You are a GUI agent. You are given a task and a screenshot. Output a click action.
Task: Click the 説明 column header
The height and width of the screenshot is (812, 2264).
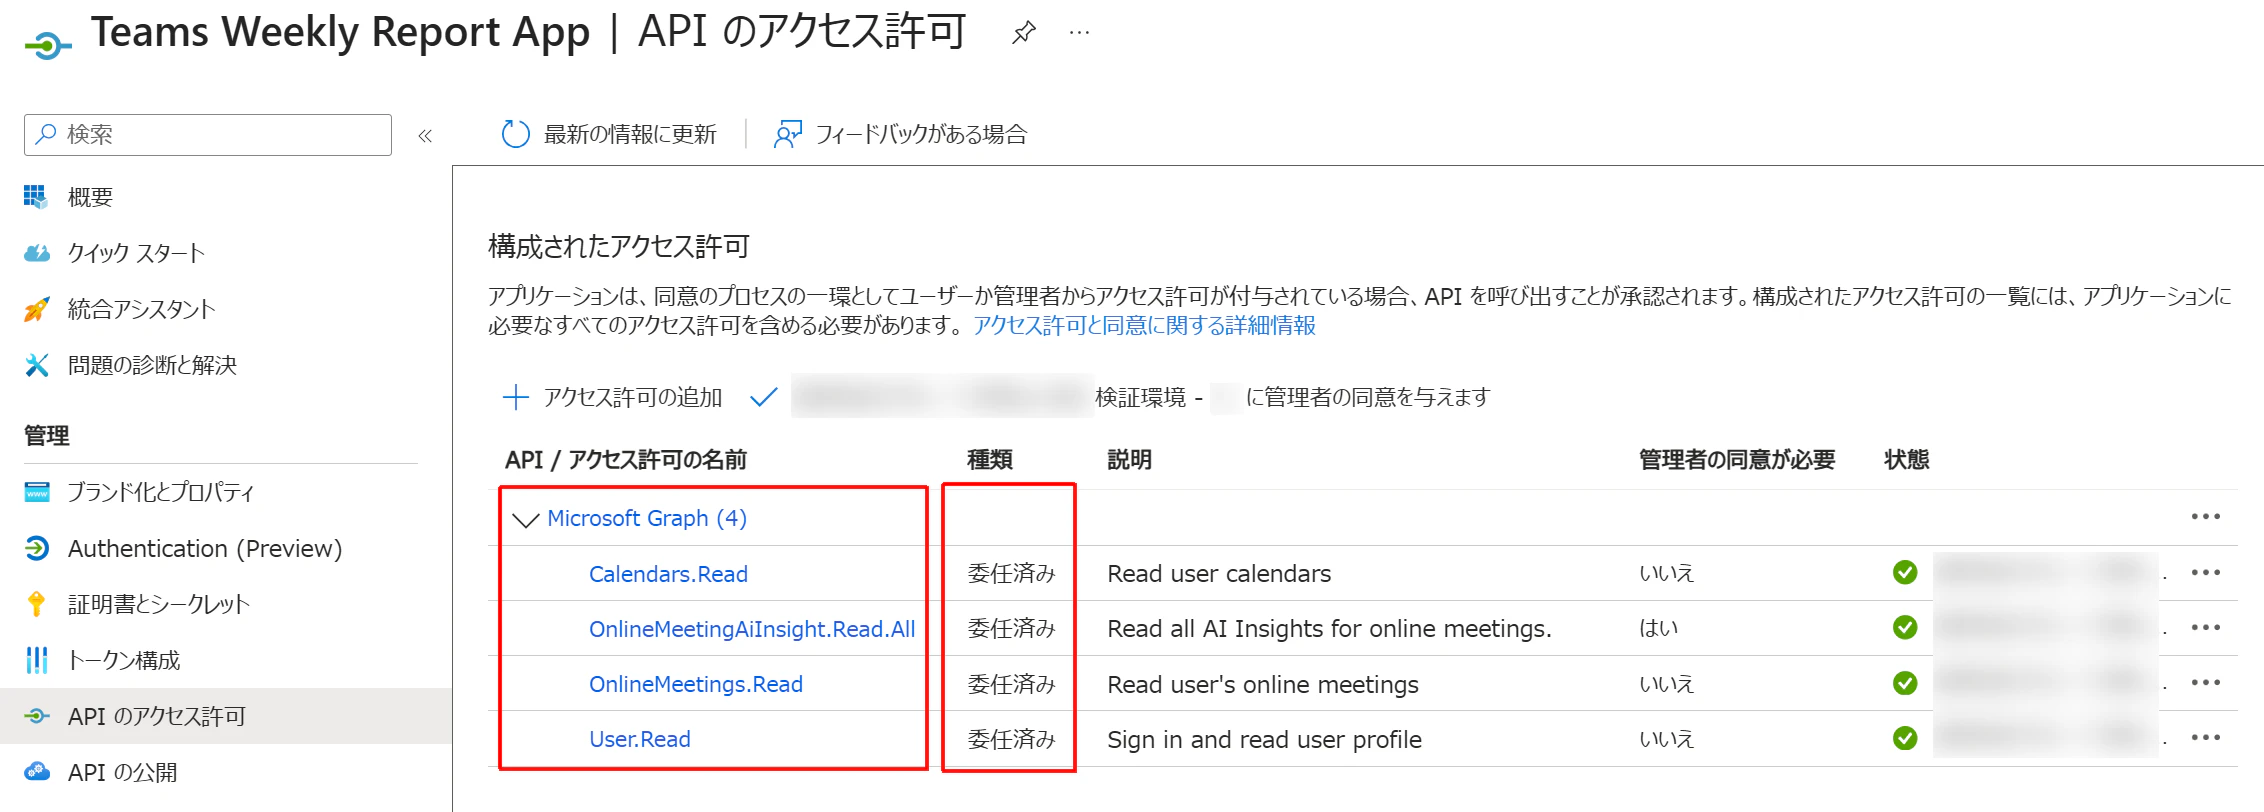click(1130, 460)
